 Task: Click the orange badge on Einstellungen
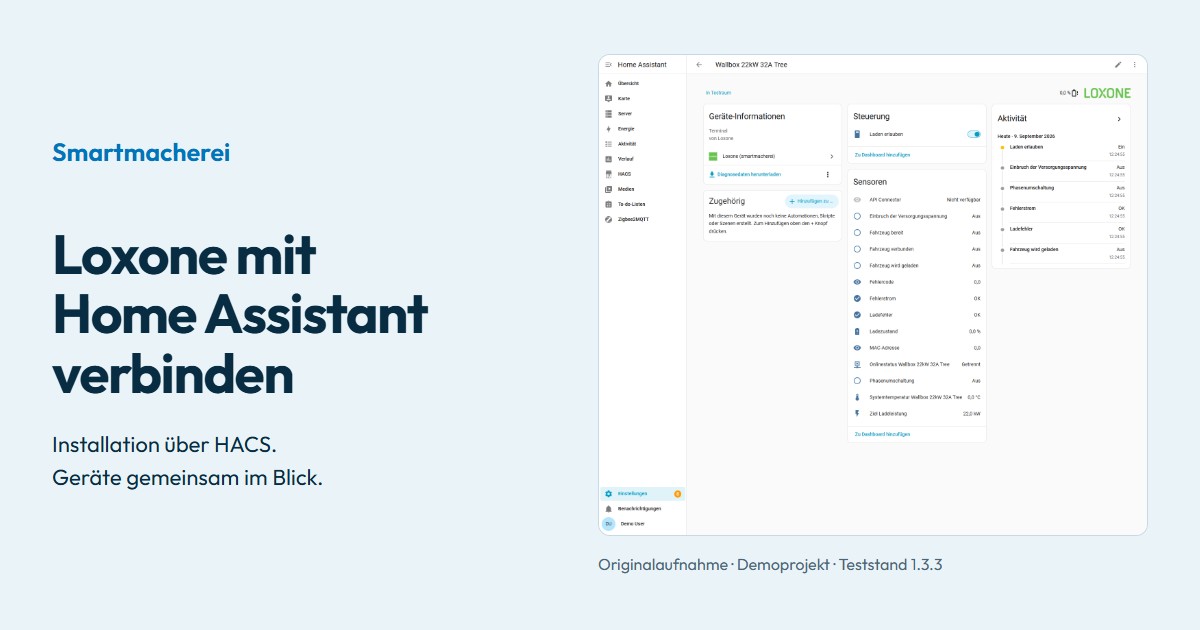click(677, 493)
